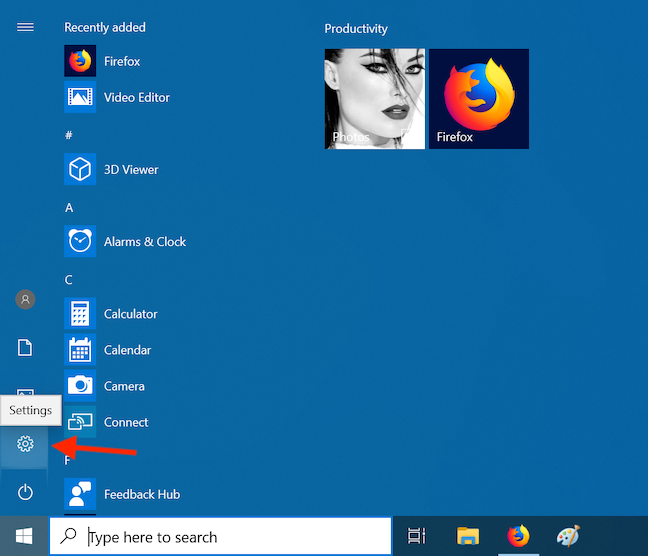Select the 'Calculator' label text

coord(131,314)
